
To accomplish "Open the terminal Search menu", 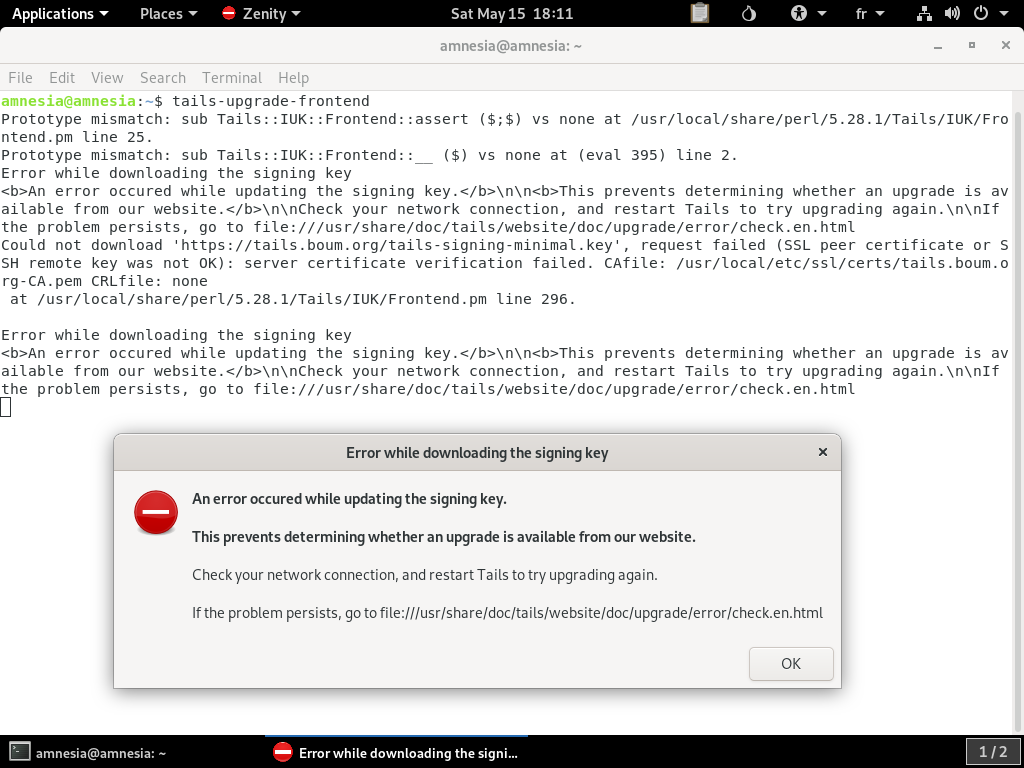I will pyautogui.click(x=163, y=78).
